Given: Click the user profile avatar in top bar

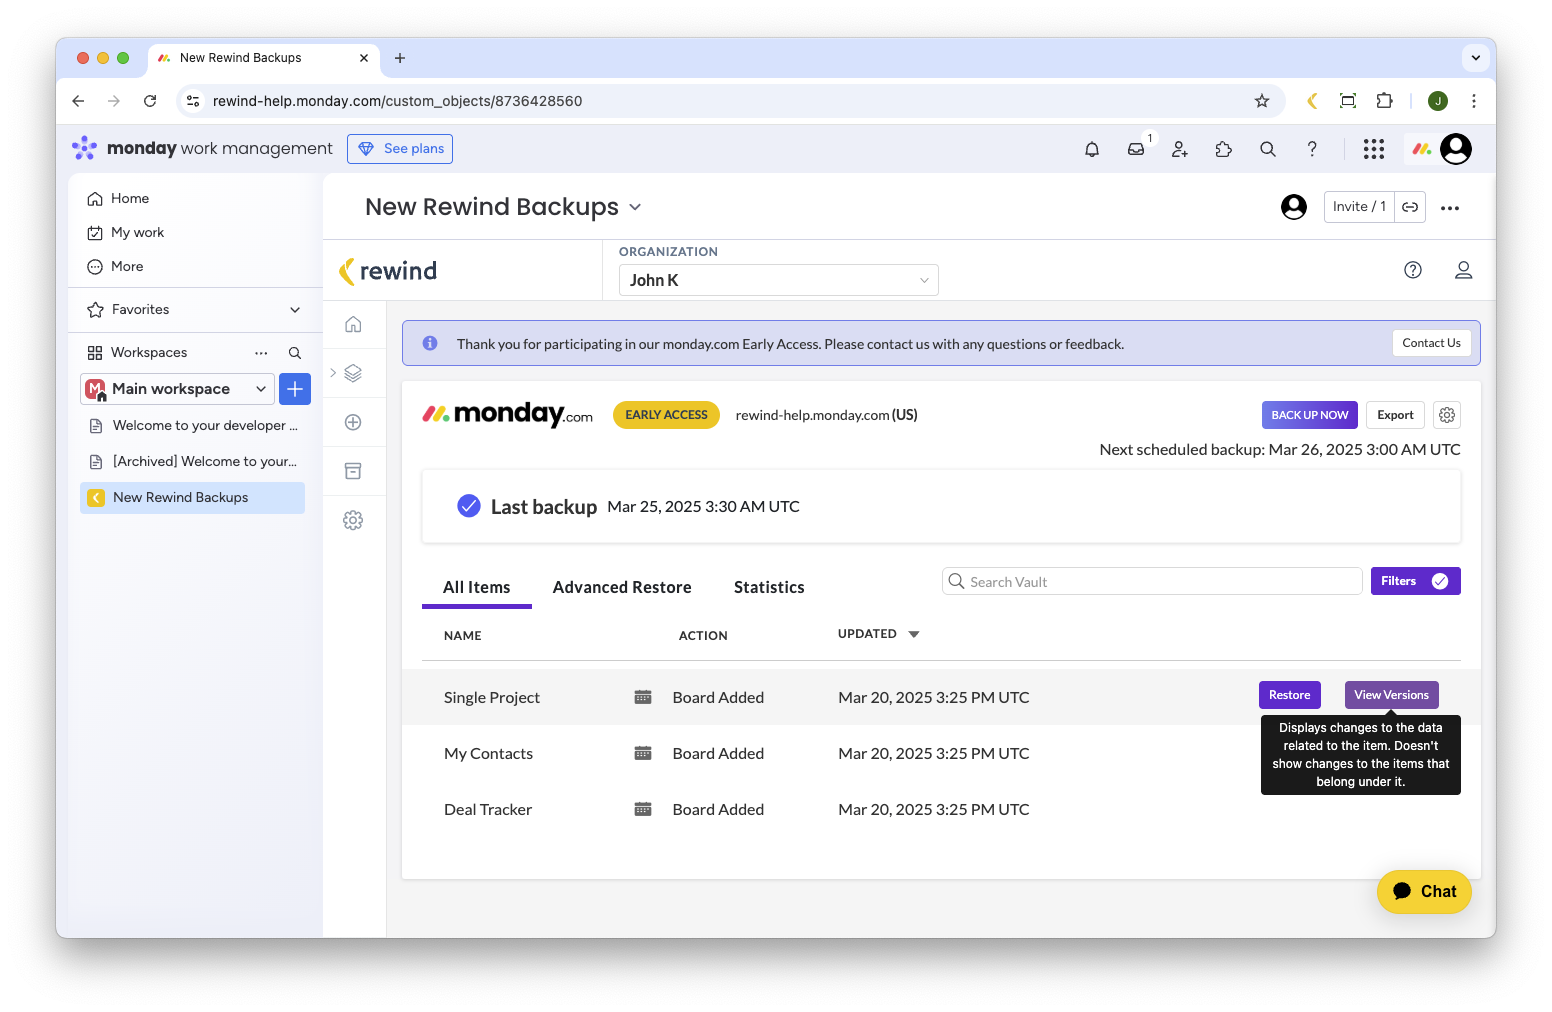Looking at the screenshot, I should (x=1456, y=149).
